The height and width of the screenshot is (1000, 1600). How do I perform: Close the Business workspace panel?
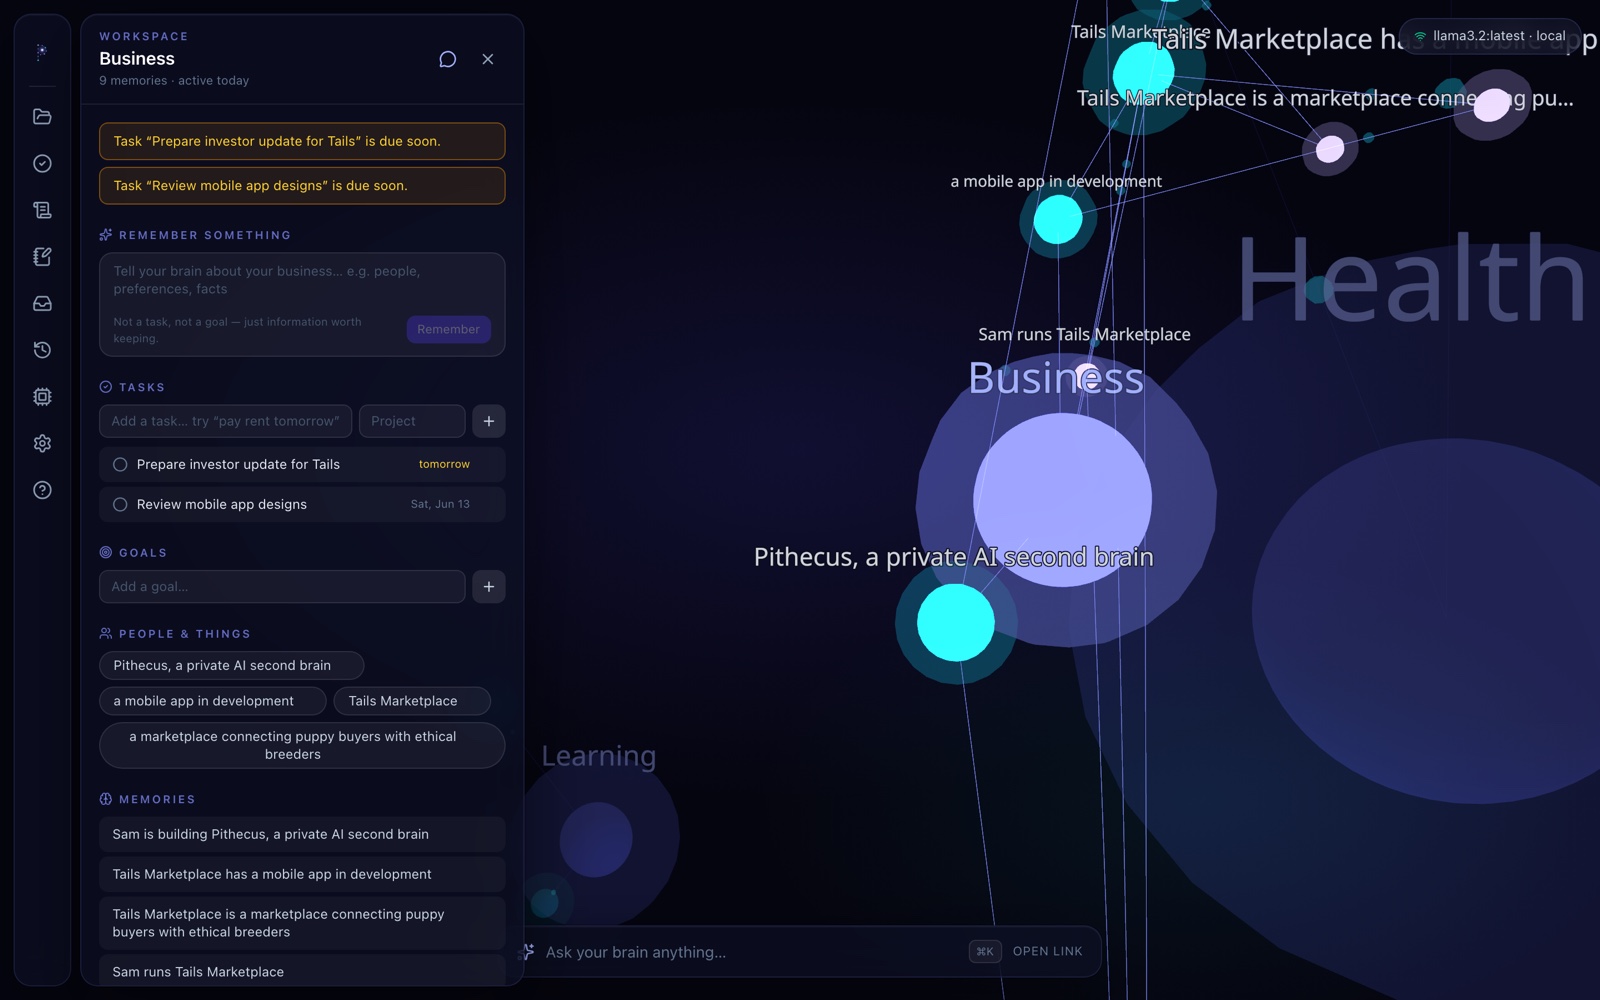click(x=488, y=59)
